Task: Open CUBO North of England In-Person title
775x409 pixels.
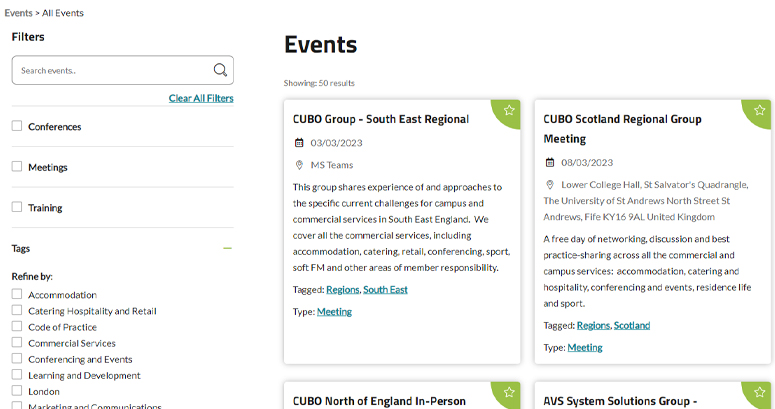Action: 379,401
